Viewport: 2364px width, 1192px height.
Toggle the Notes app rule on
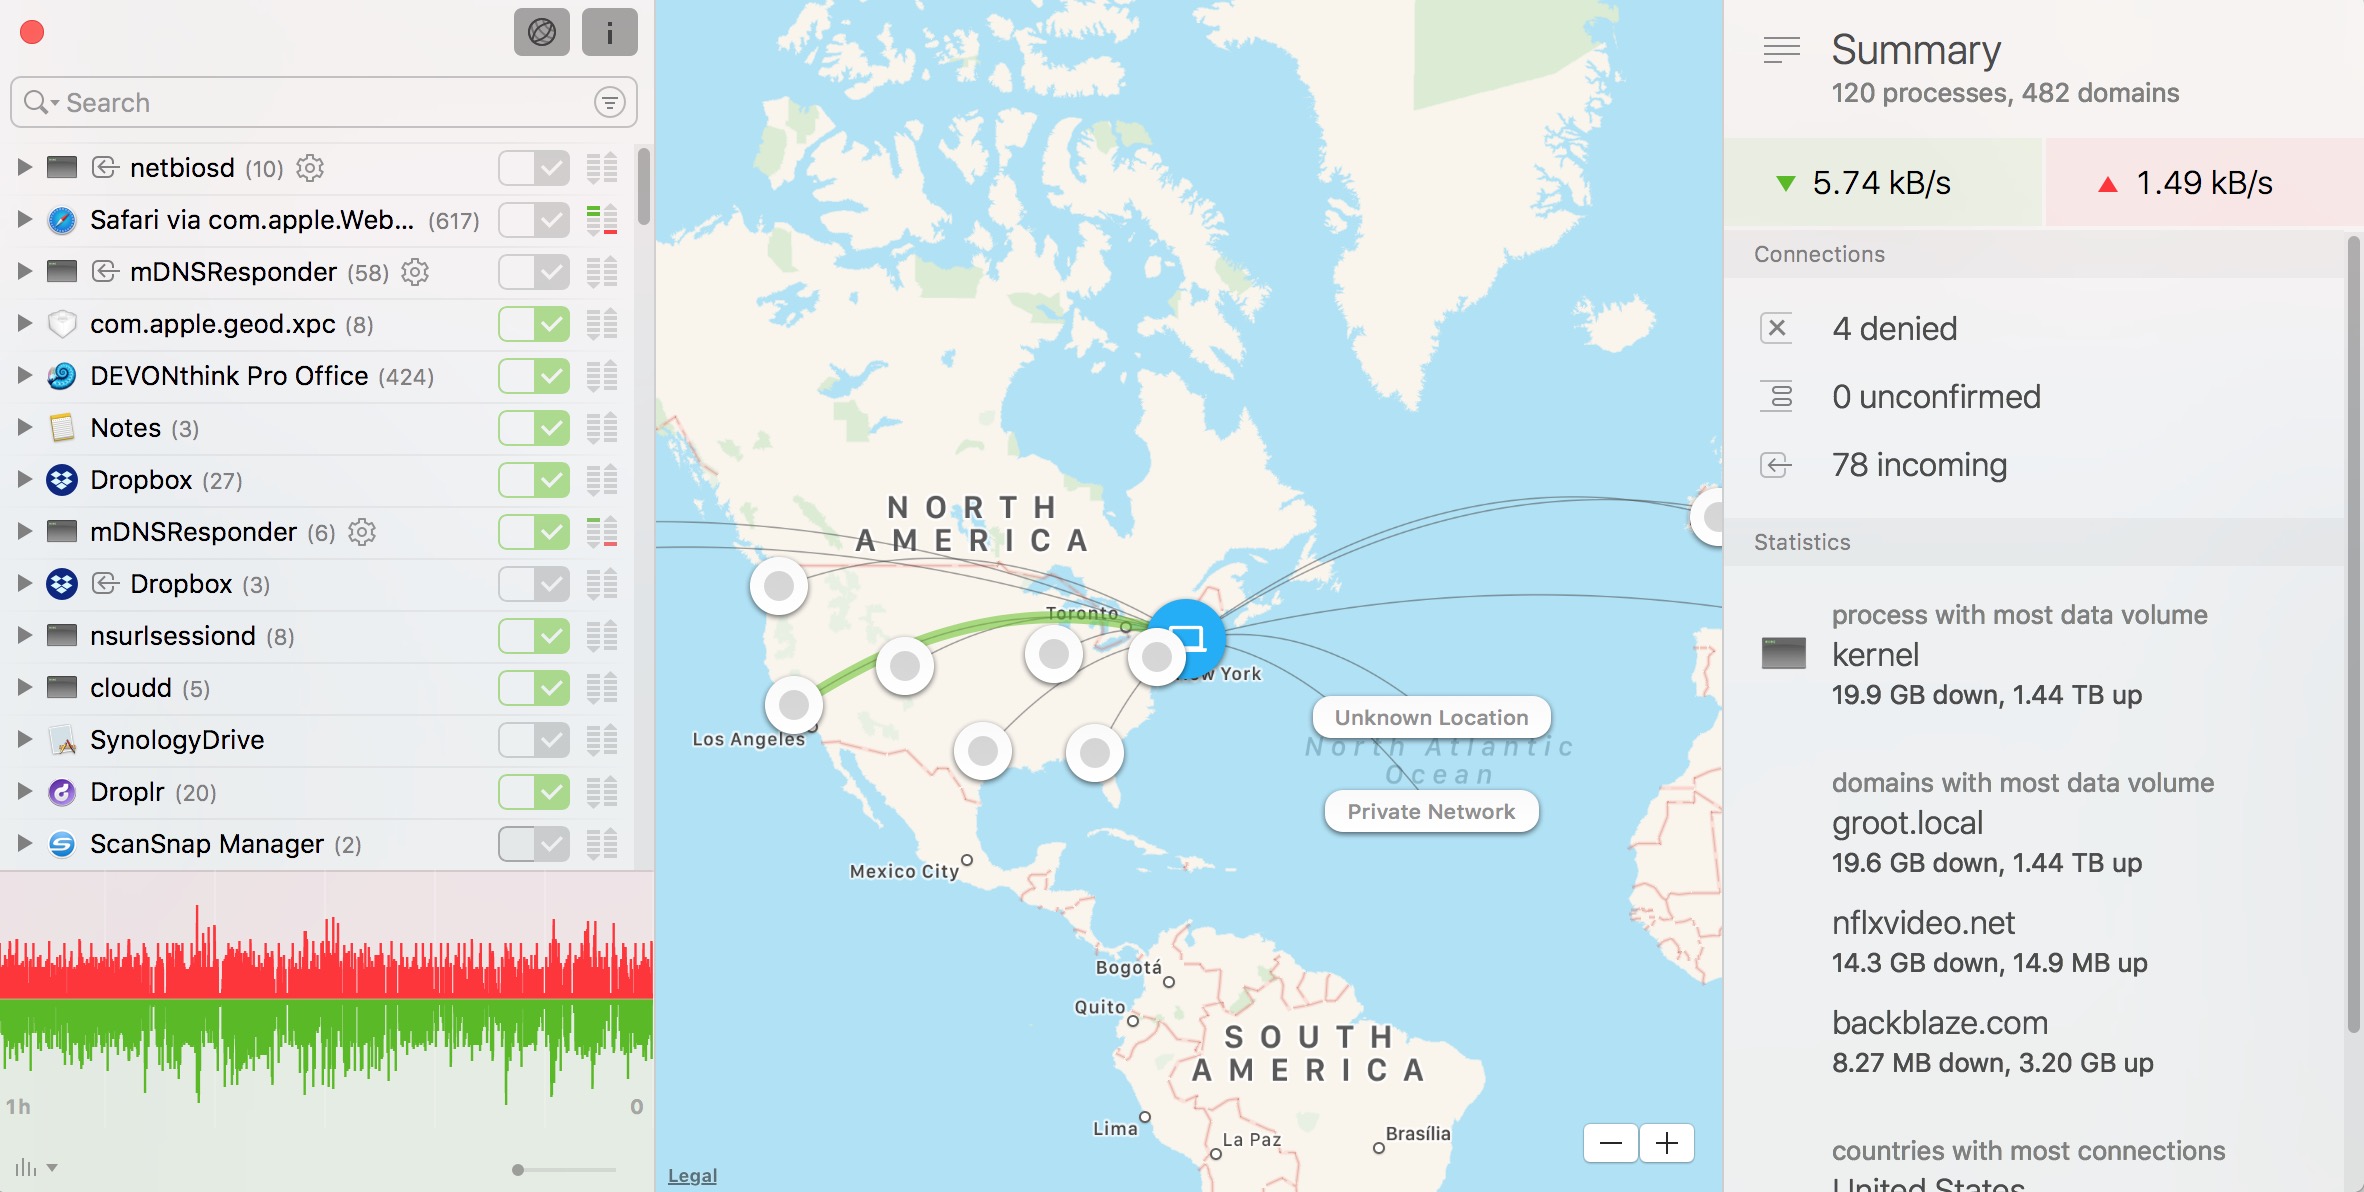click(x=534, y=427)
